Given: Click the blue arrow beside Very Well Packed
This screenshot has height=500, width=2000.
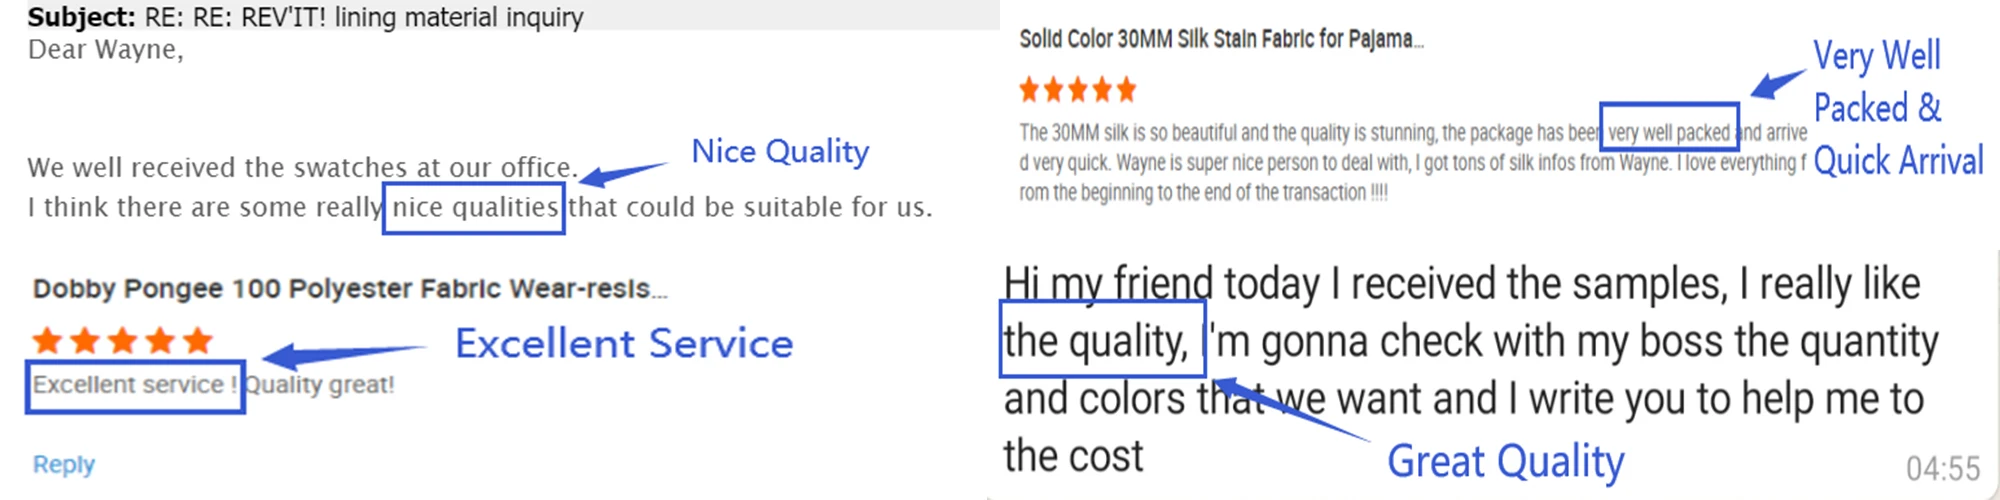Looking at the screenshot, I should (1778, 83).
